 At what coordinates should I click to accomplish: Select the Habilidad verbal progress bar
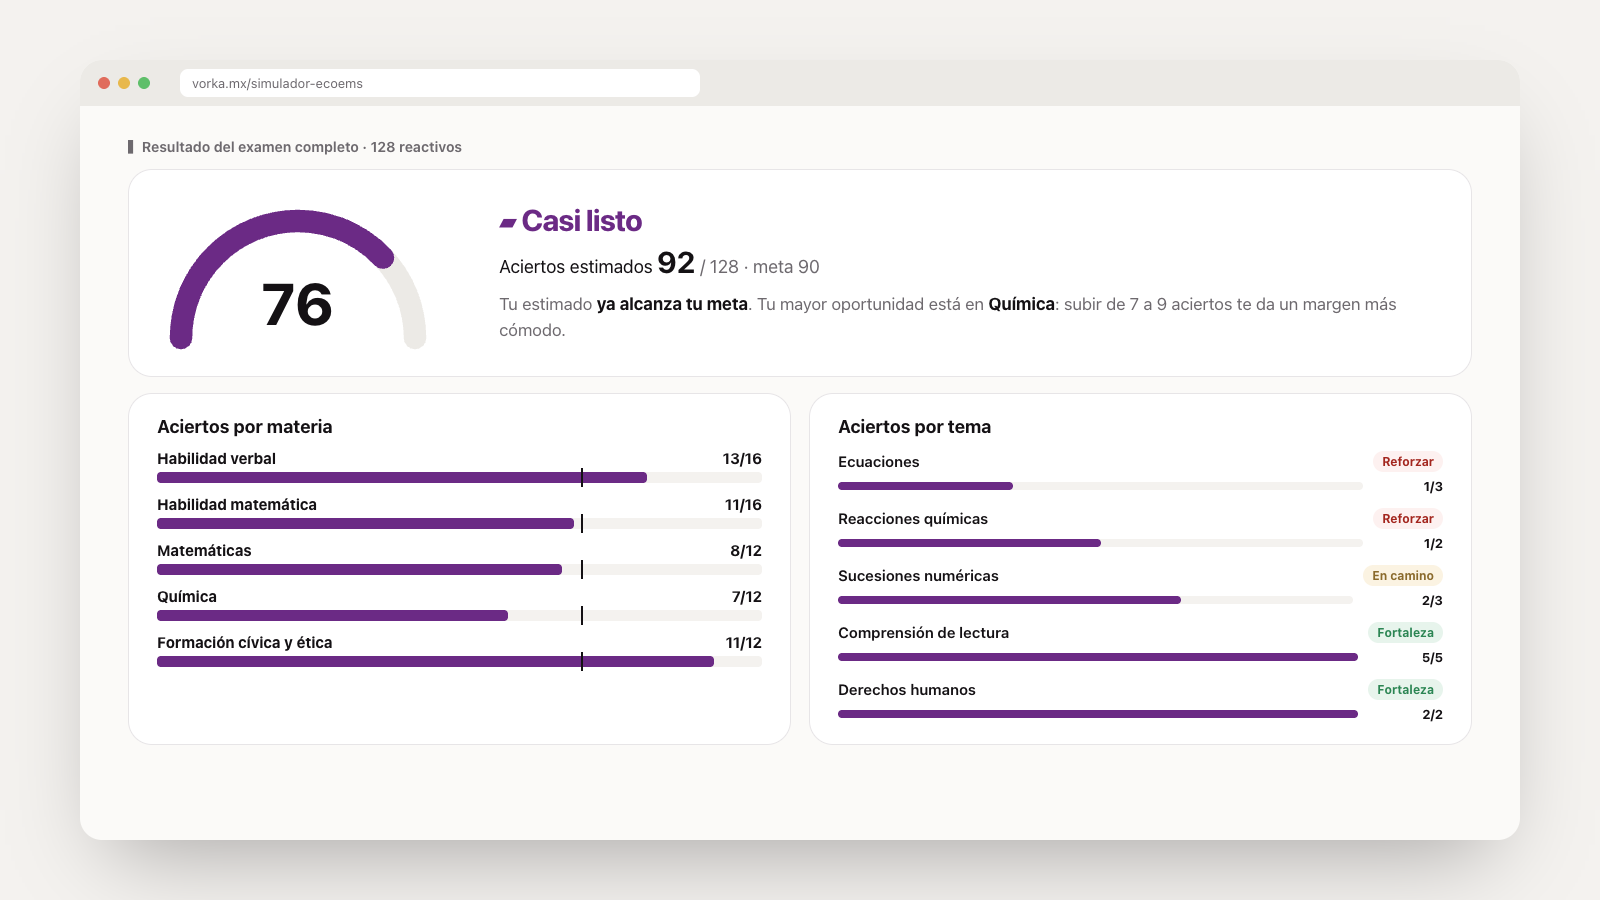459,478
